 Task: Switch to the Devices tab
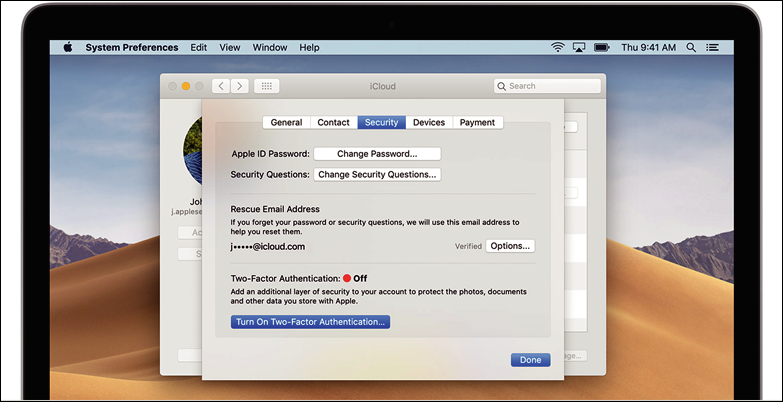tap(429, 122)
